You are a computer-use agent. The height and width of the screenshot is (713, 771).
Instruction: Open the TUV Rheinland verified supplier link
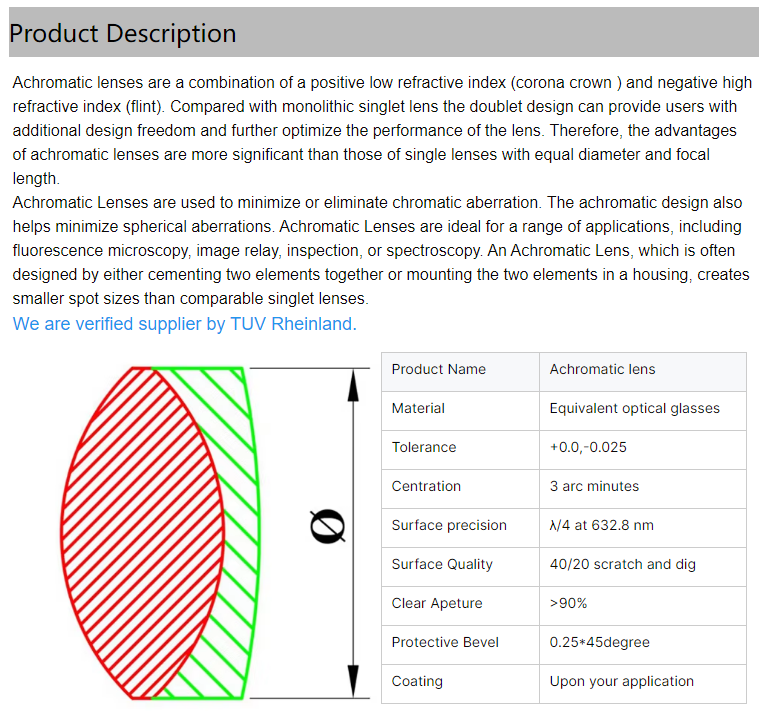pos(184,324)
